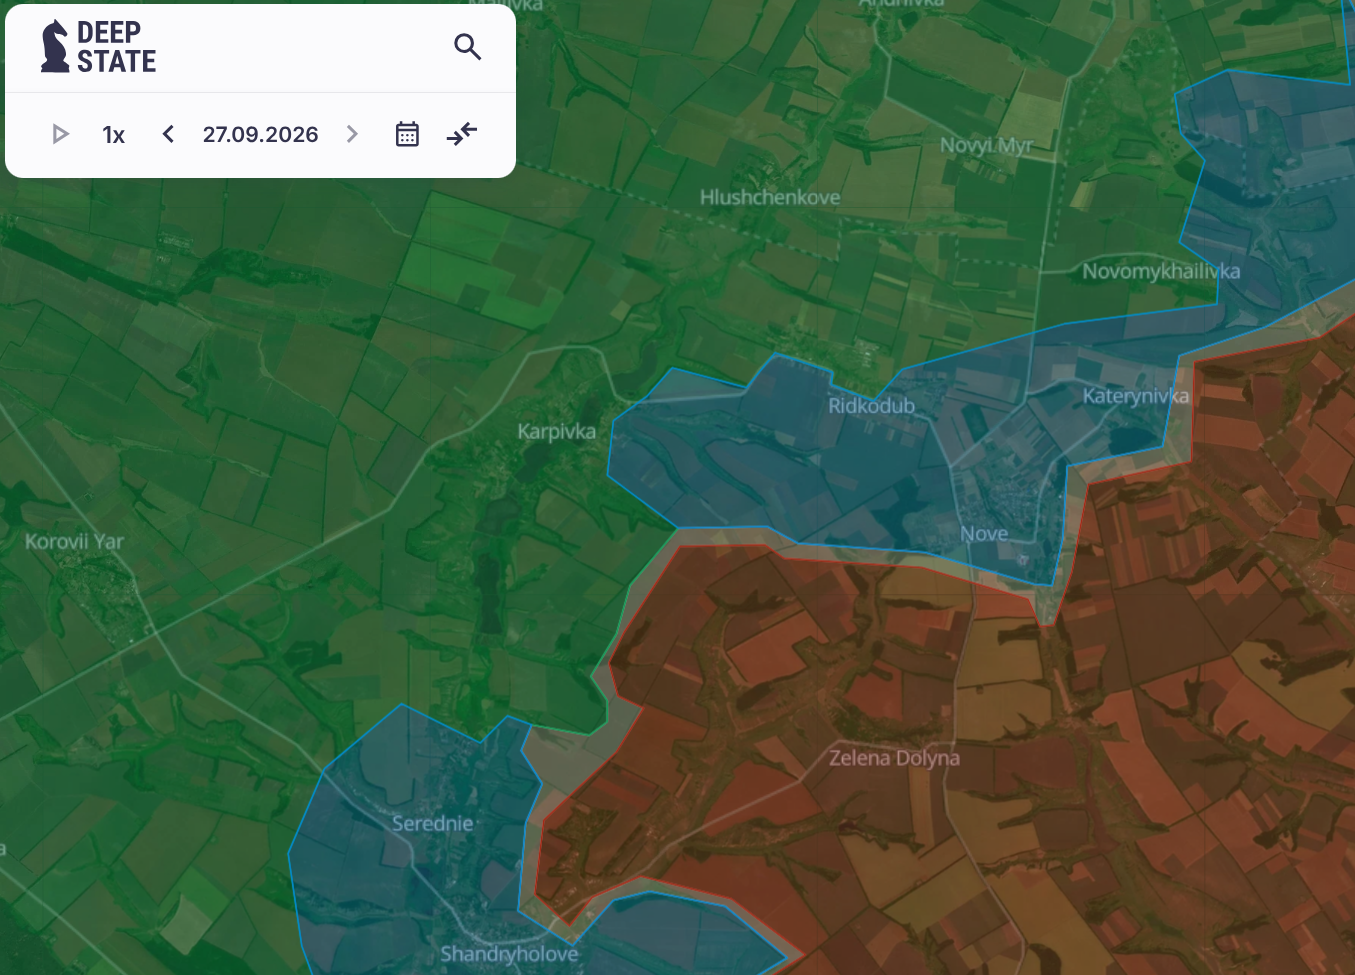This screenshot has height=975, width=1355.
Task: Advance to next date with right chevron
Action: (x=352, y=134)
